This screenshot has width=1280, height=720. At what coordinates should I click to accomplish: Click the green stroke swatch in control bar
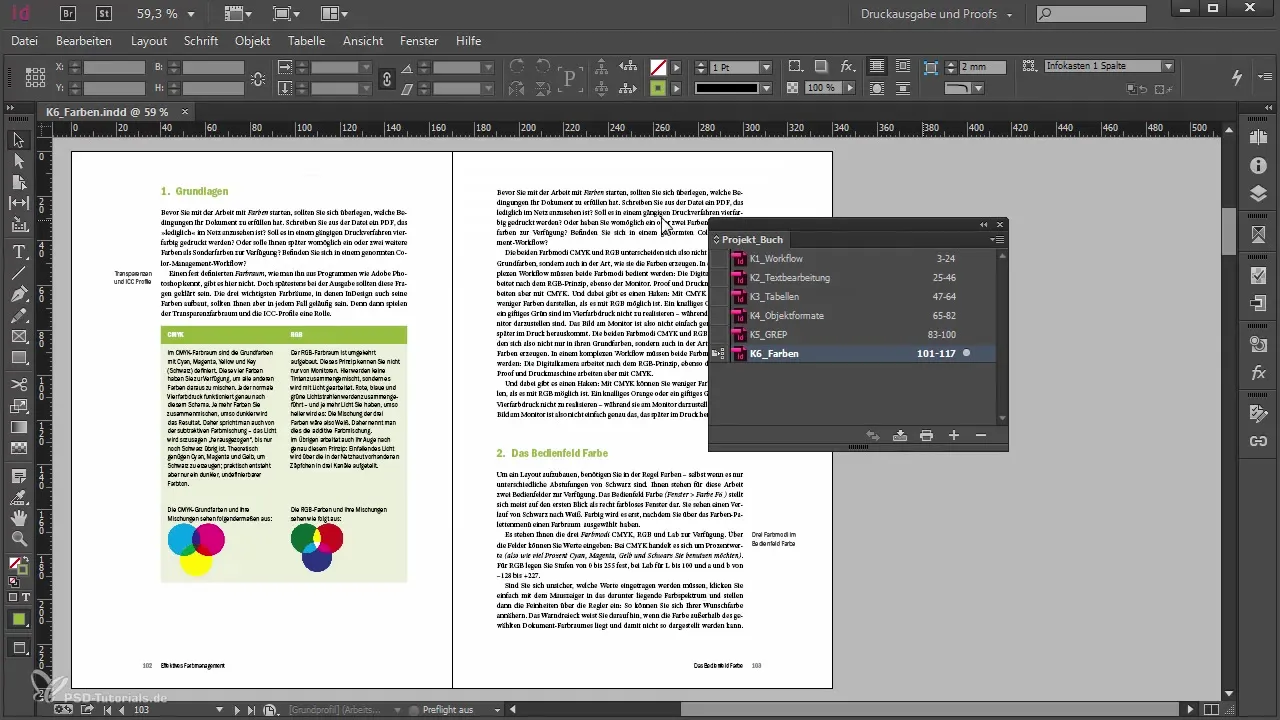coord(658,88)
